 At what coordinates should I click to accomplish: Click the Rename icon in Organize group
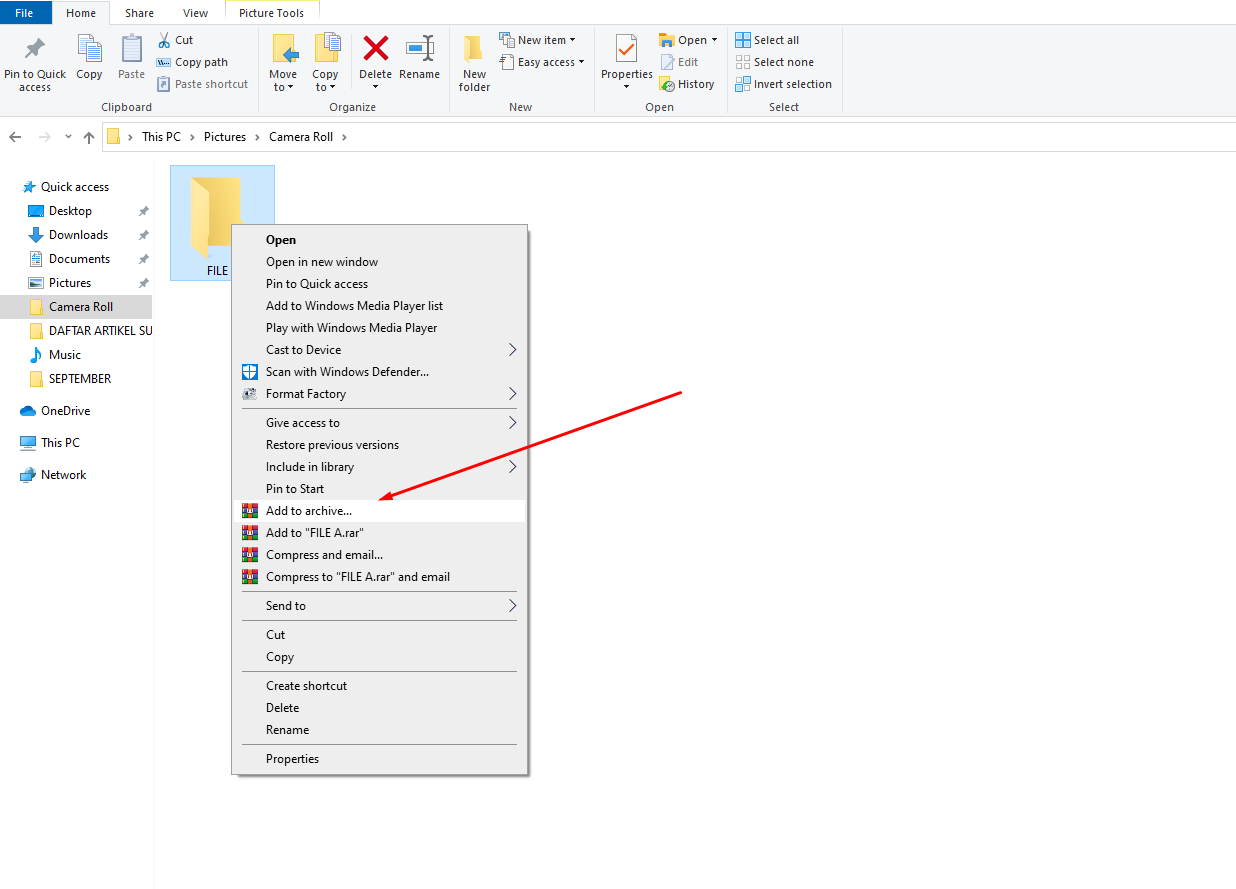pyautogui.click(x=419, y=50)
